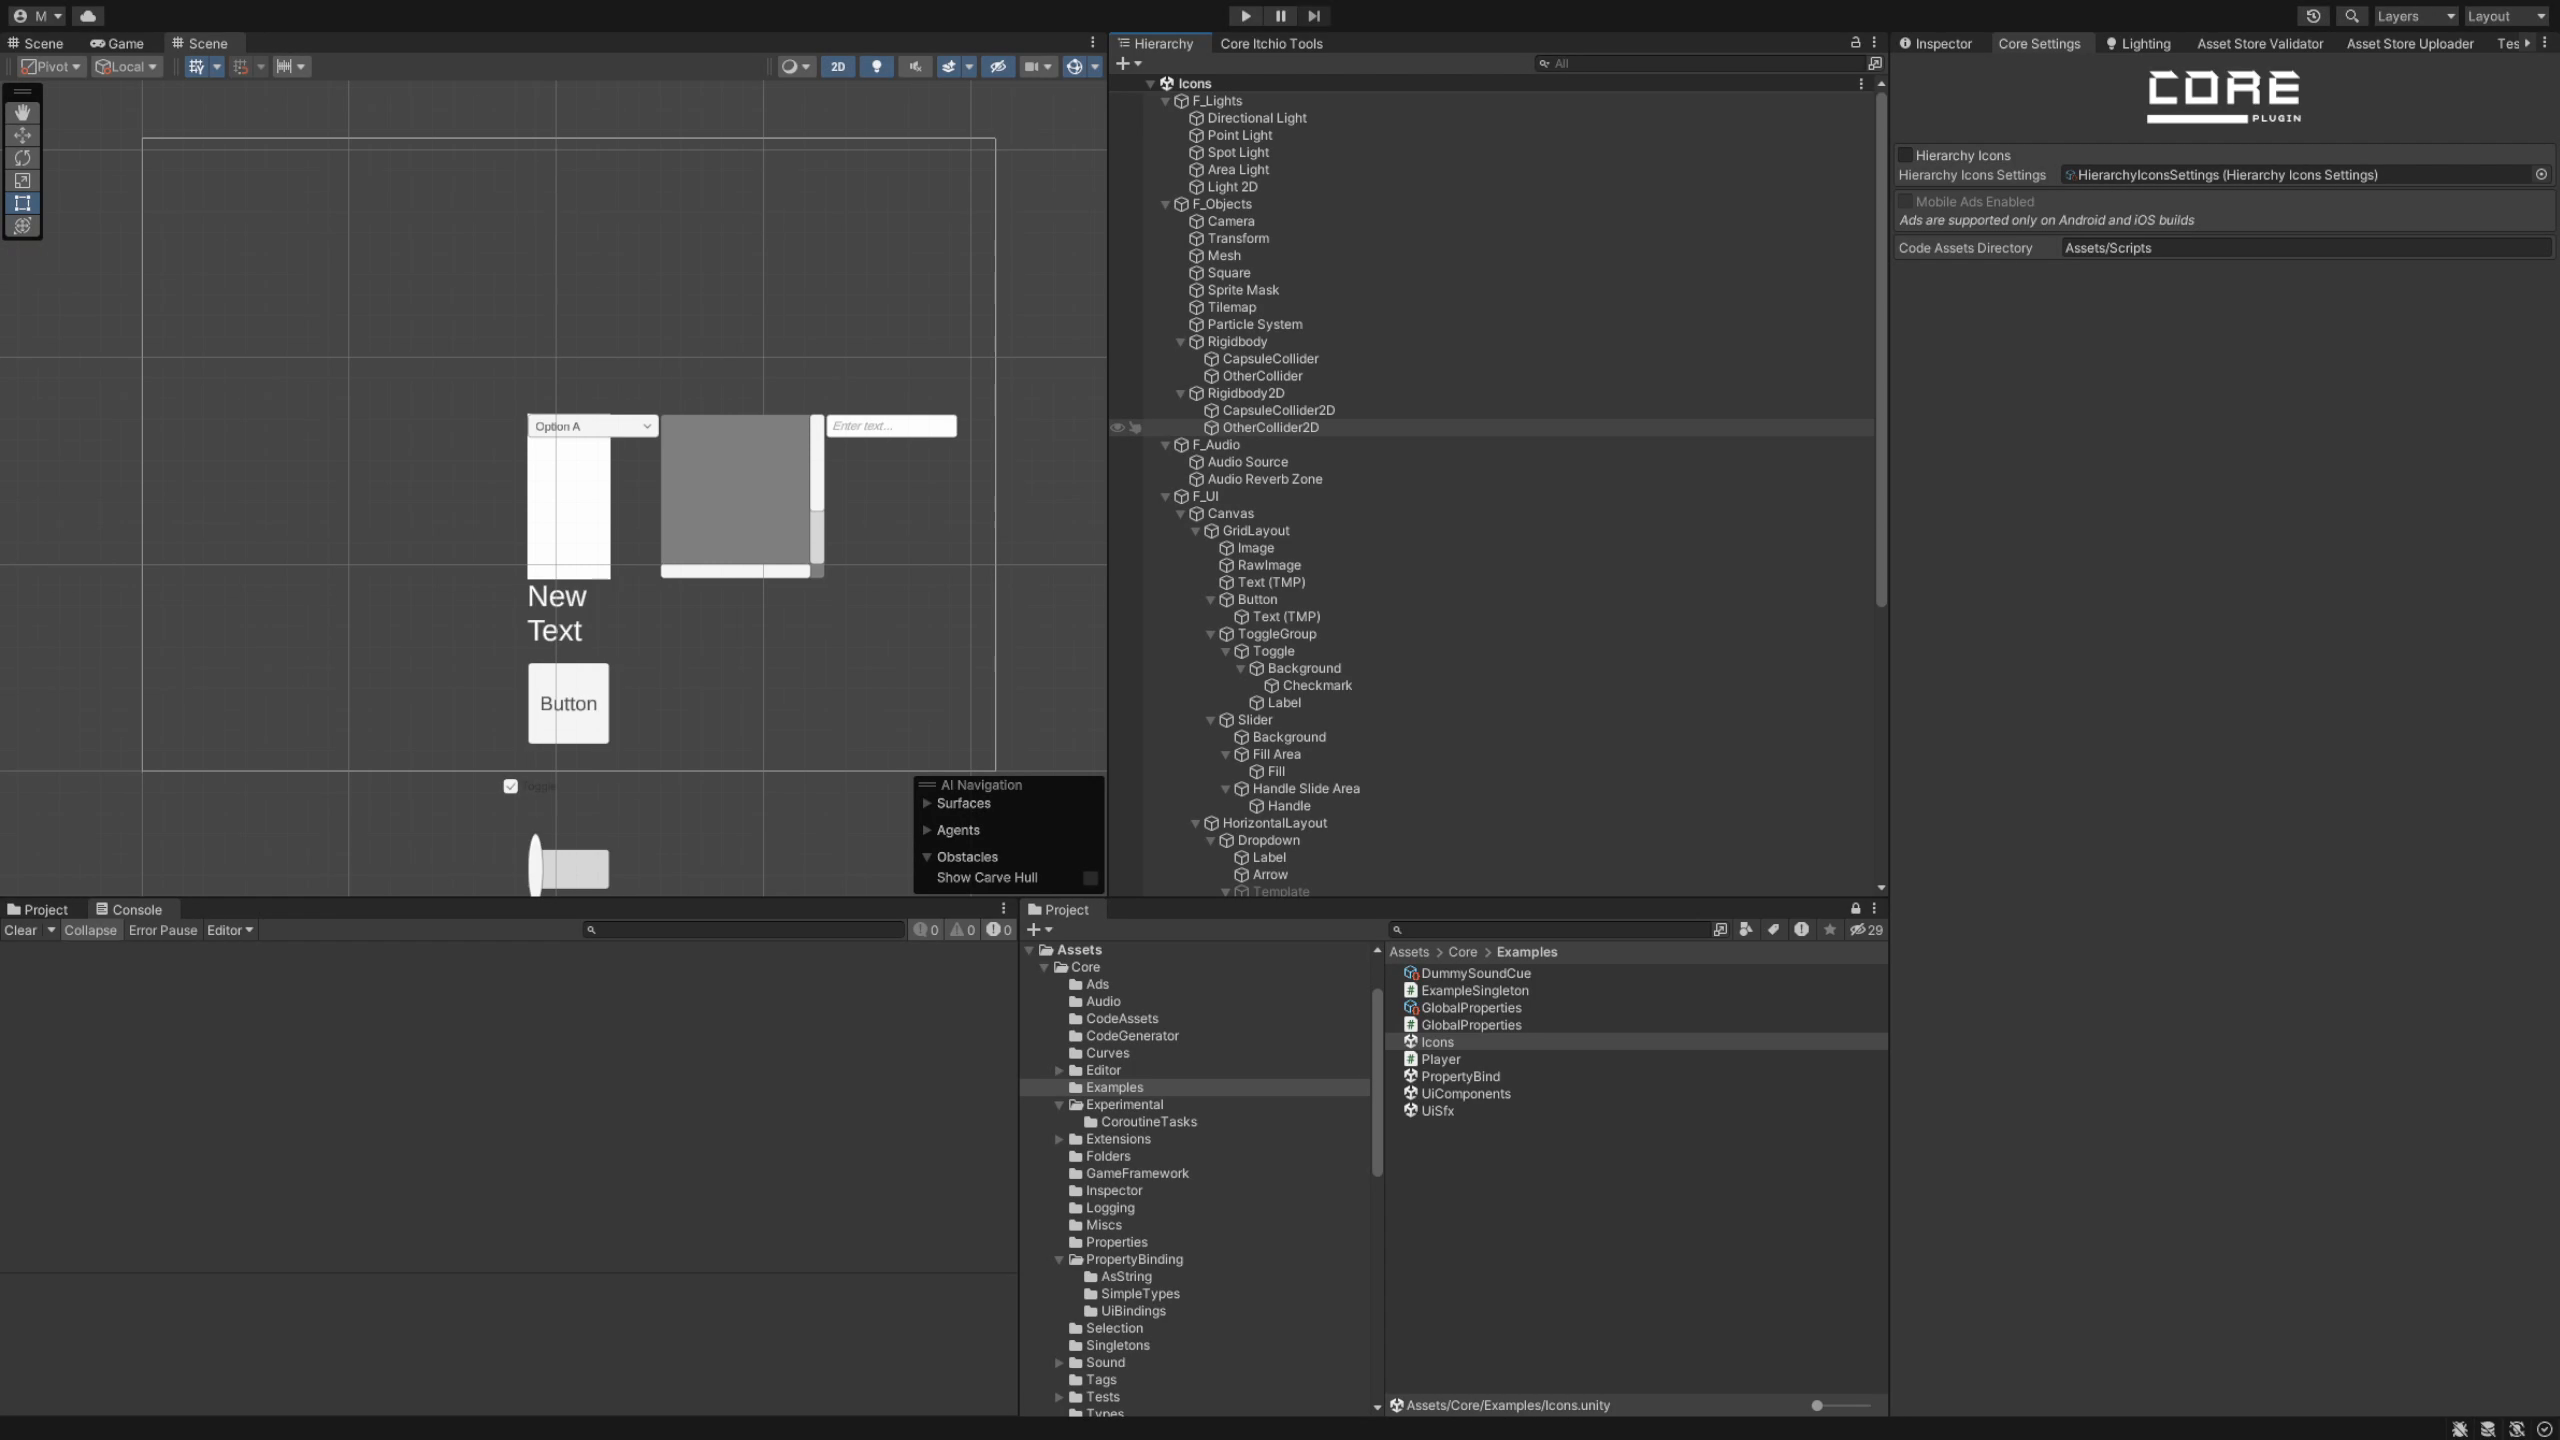Open the Editor dropdown in Console
The height and width of the screenshot is (1440, 2560).
(x=230, y=930)
